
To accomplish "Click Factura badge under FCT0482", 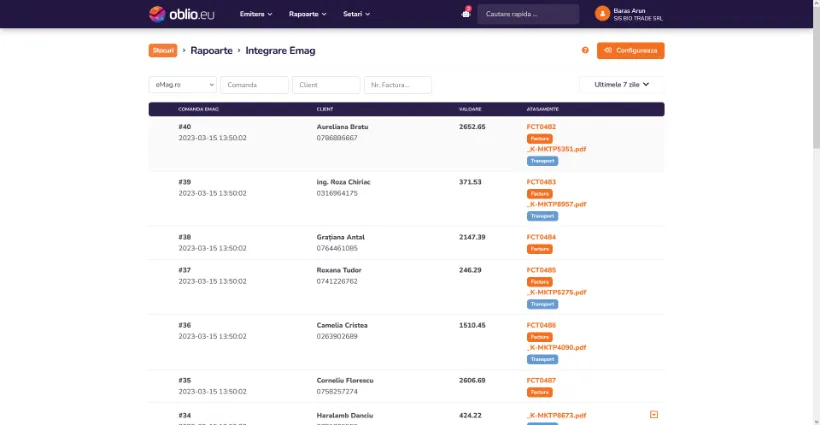I will pyautogui.click(x=540, y=139).
